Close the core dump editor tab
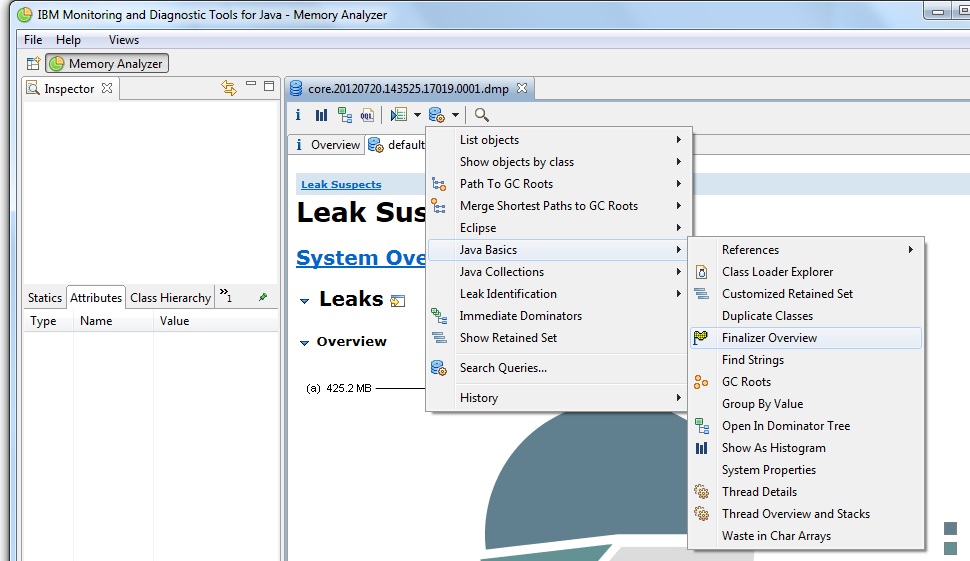This screenshot has width=970, height=561. [522, 88]
